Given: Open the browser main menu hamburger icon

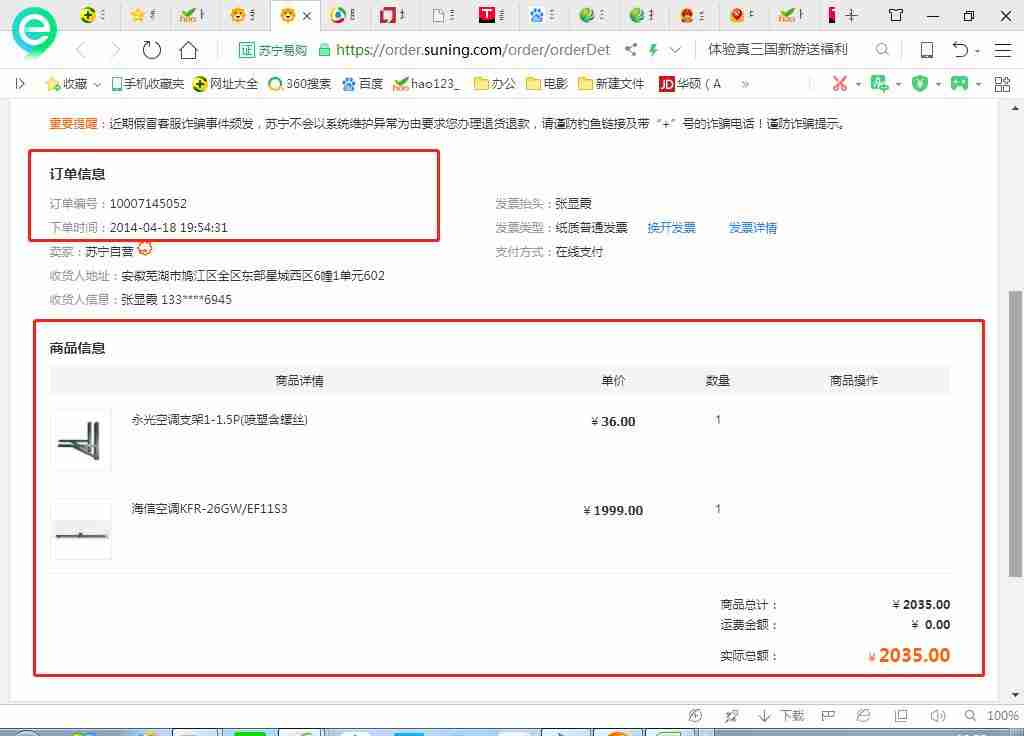Looking at the screenshot, I should coord(1002,50).
